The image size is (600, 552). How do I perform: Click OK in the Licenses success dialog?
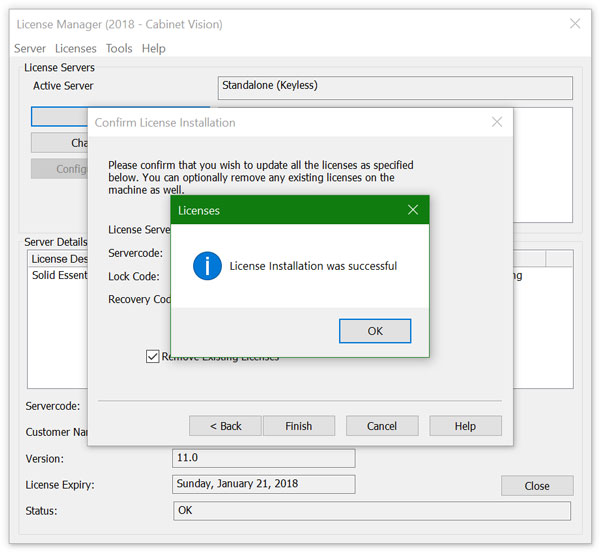click(375, 331)
